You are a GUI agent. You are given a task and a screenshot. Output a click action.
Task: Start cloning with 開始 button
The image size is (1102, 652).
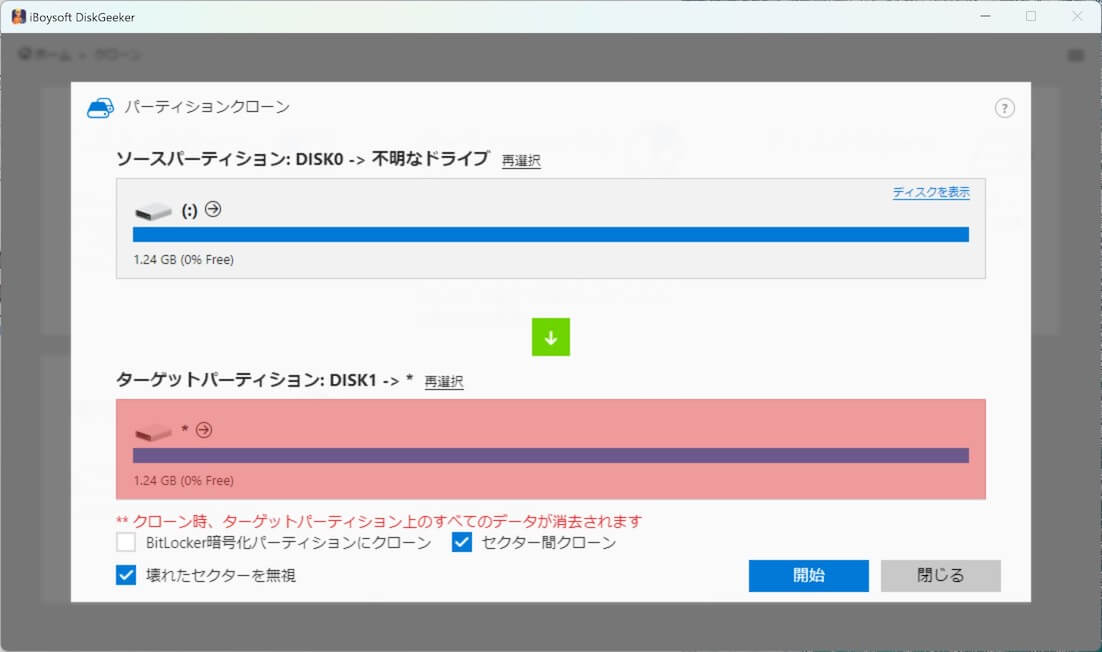pyautogui.click(x=808, y=575)
